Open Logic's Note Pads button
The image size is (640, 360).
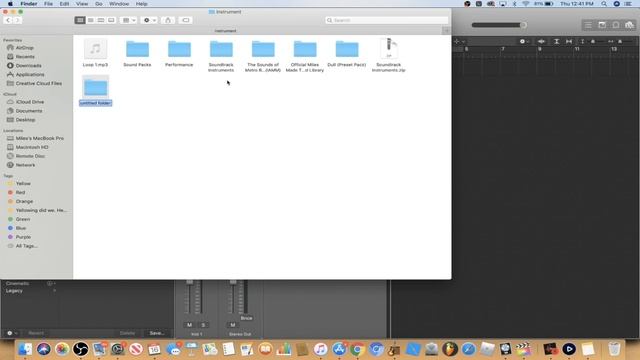click(602, 25)
